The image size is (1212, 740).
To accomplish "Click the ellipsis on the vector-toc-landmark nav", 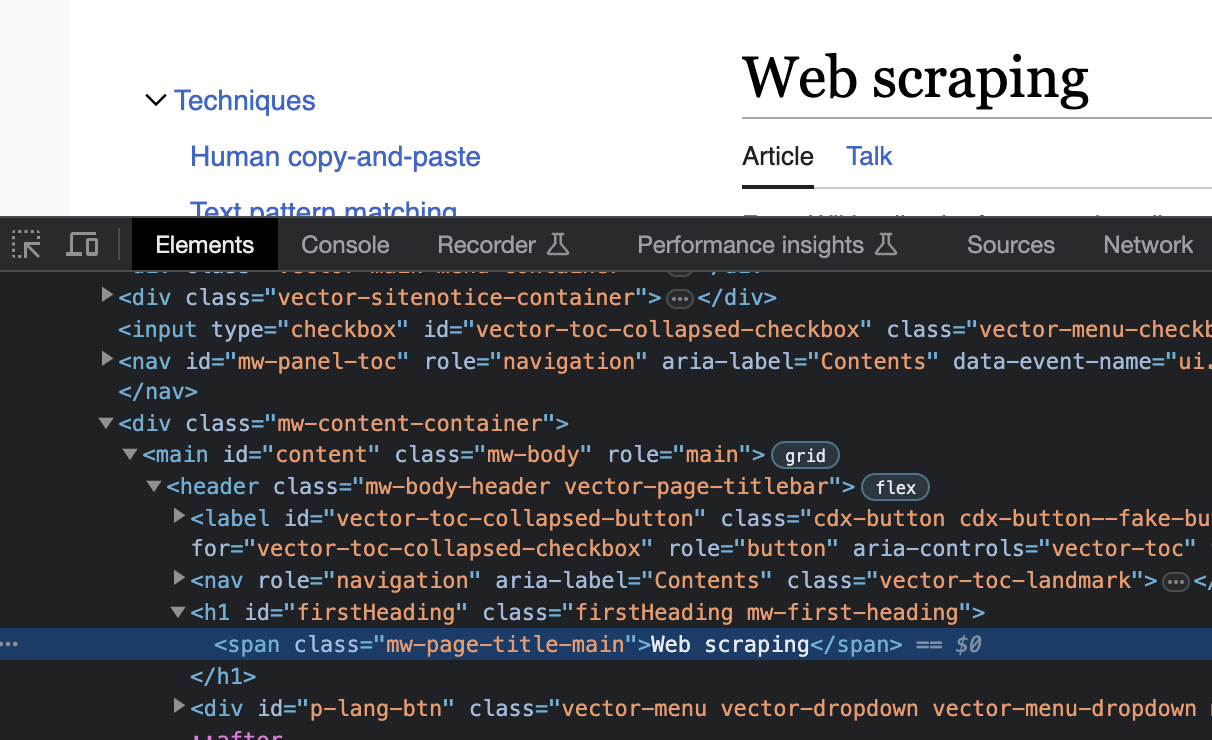I will click(1176, 580).
